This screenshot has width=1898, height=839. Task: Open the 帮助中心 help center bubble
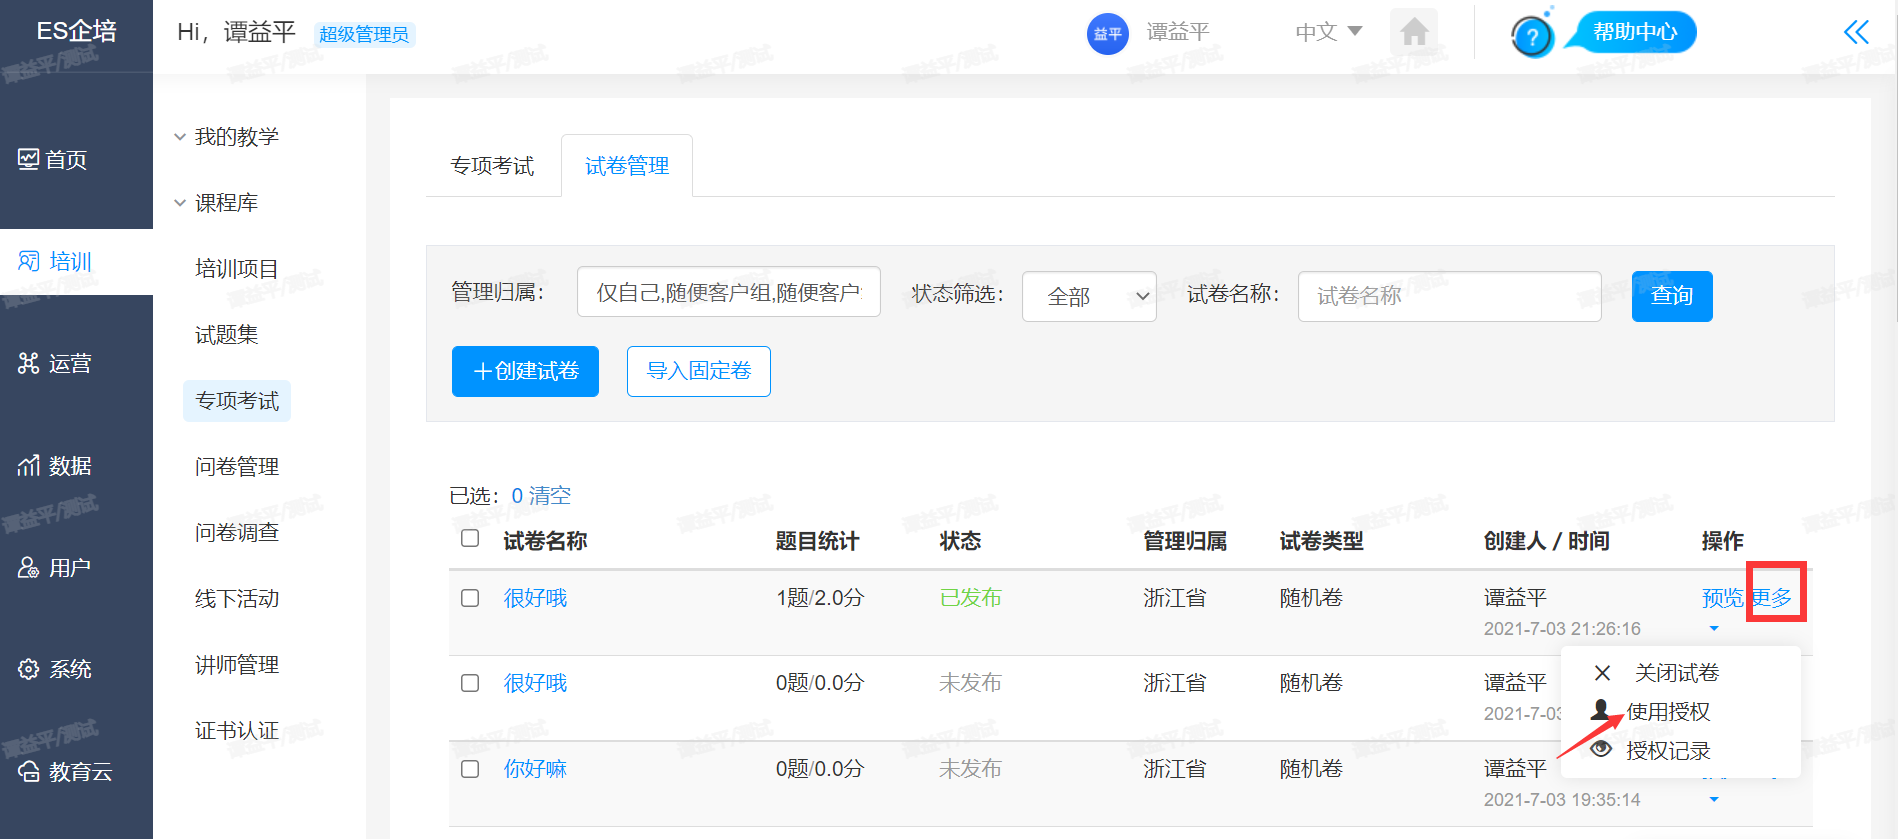1634,32
